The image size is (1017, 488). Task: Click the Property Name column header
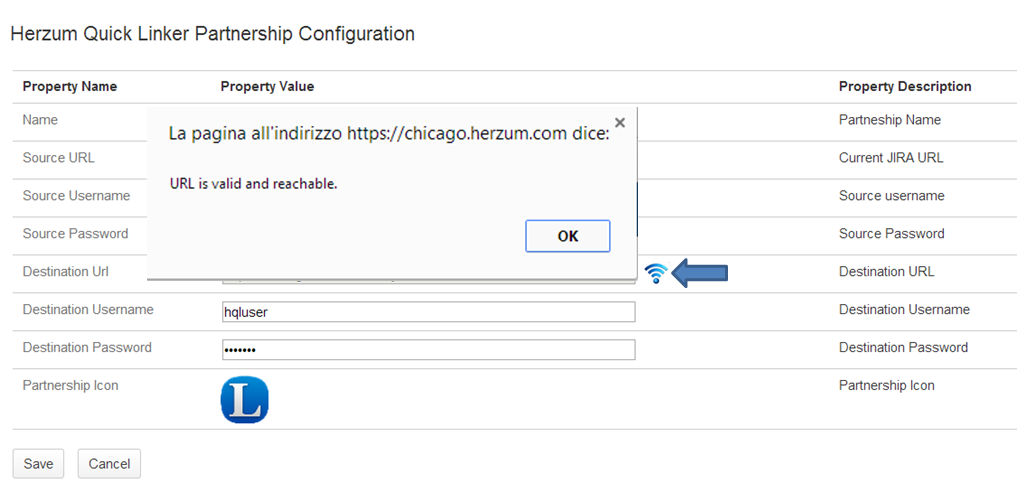[70, 87]
